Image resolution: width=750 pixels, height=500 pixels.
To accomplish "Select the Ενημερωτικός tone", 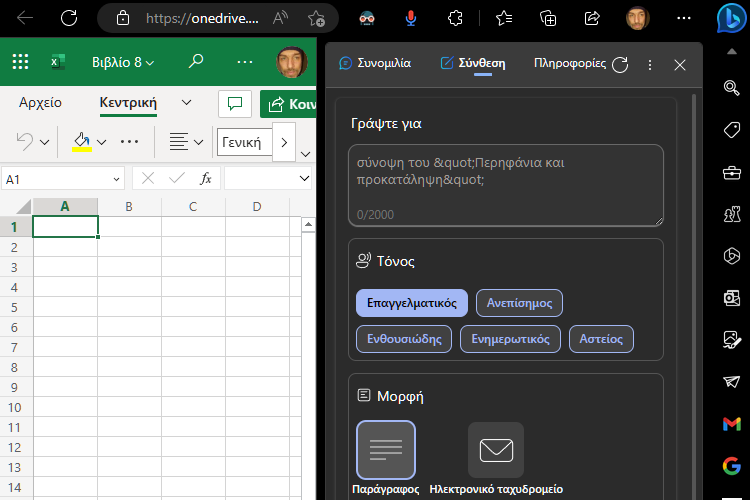I will pos(510,339).
